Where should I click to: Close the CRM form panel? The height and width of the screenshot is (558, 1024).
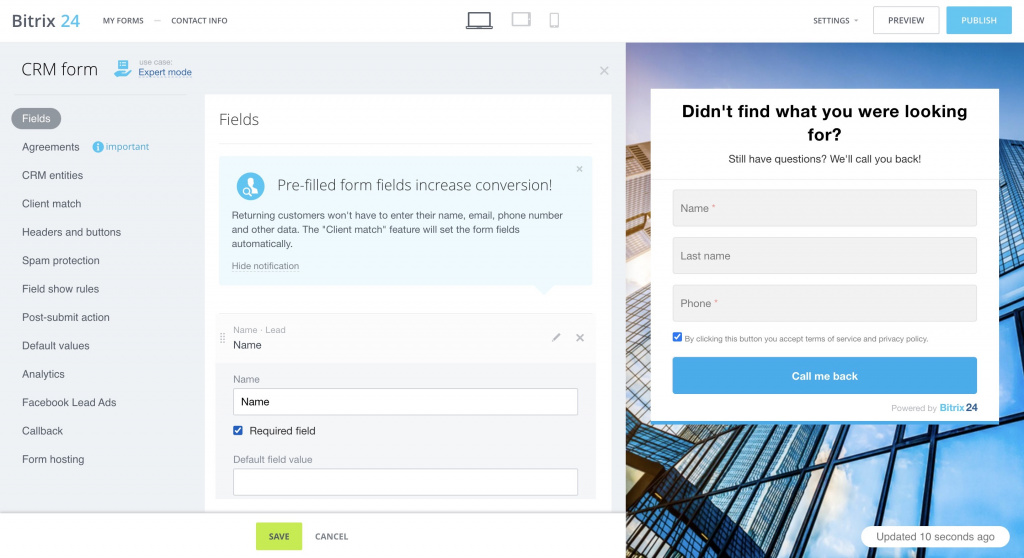[x=604, y=71]
